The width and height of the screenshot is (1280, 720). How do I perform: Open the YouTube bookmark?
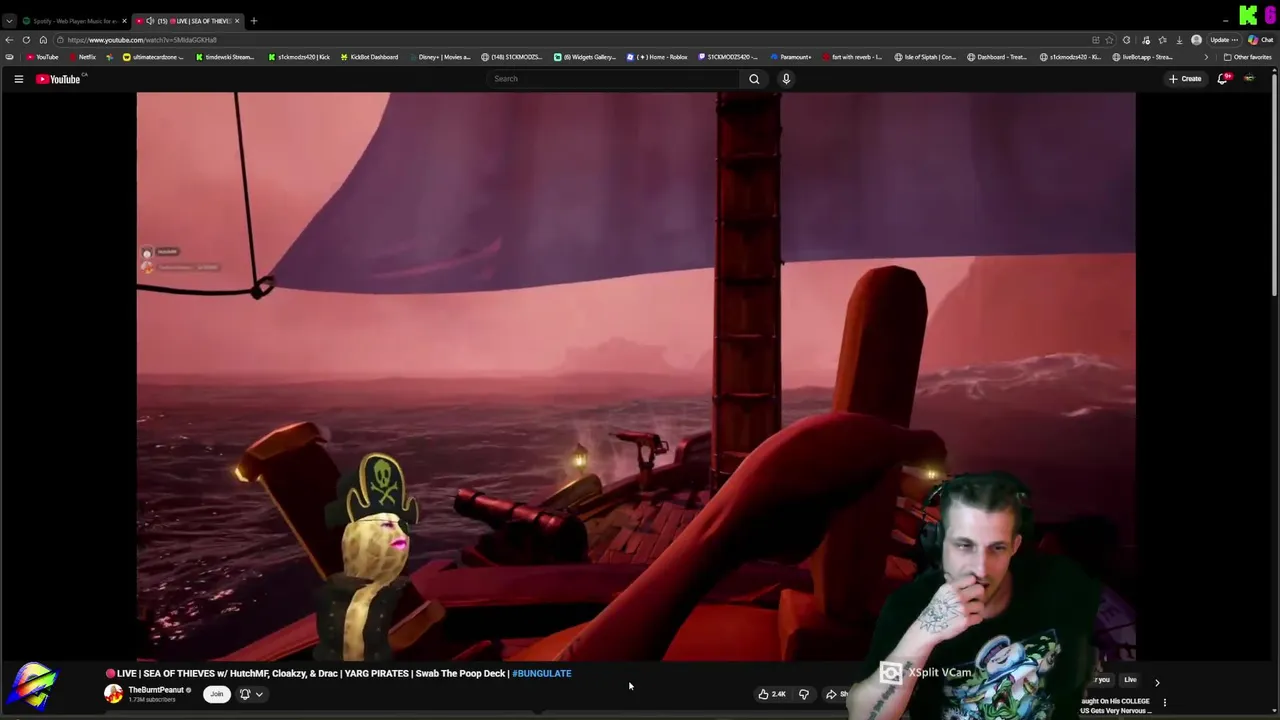click(42, 57)
